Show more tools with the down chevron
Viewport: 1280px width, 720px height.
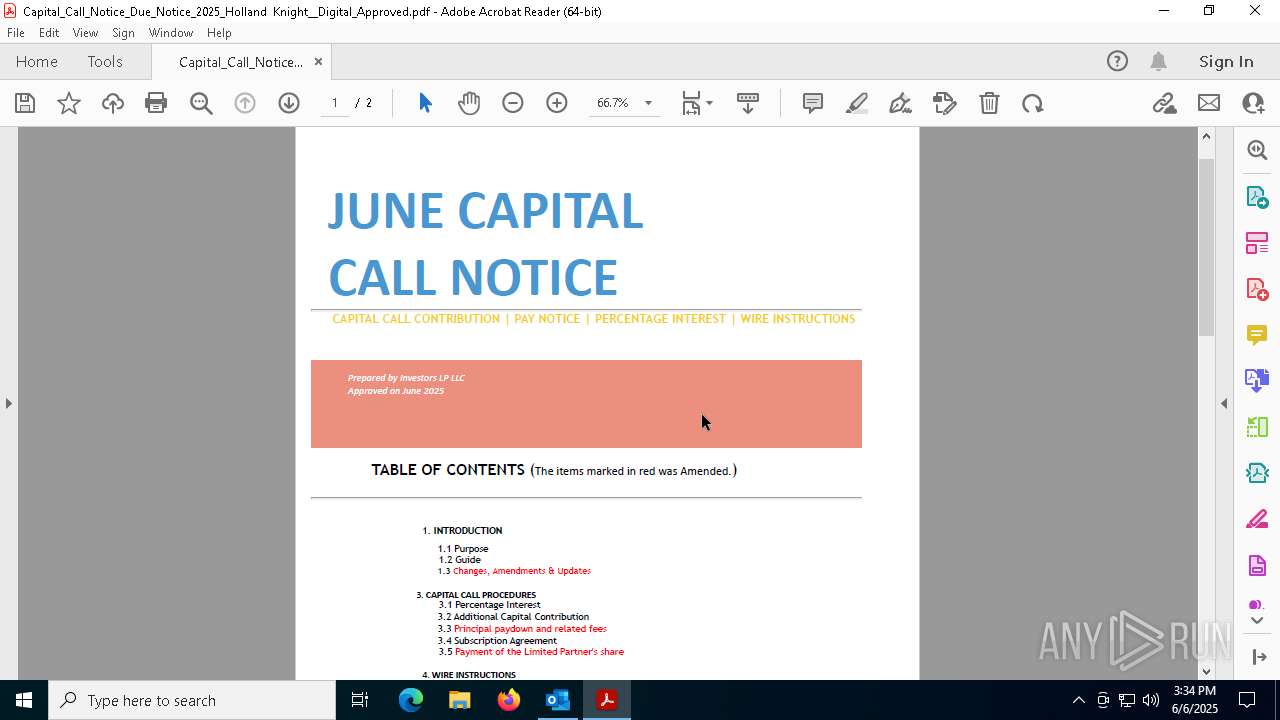[x=1257, y=621]
